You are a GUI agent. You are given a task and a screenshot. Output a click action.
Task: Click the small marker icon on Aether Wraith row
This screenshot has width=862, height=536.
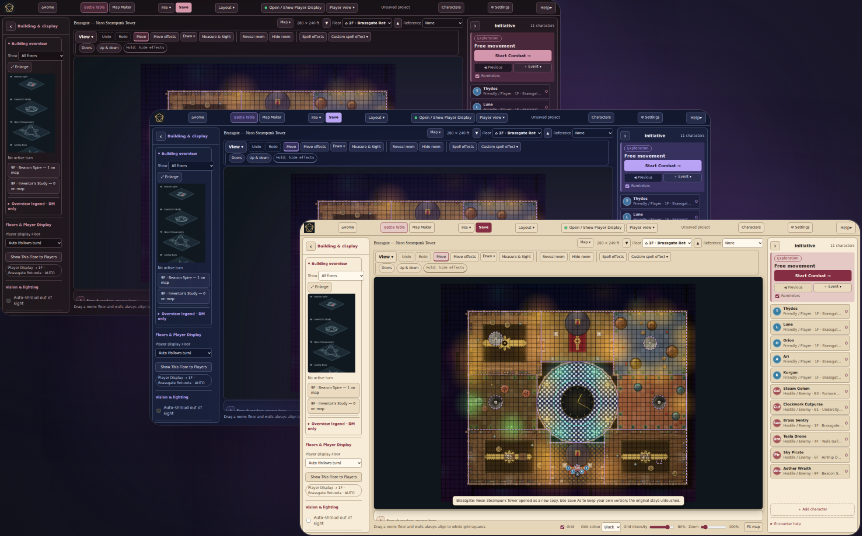click(x=846, y=469)
